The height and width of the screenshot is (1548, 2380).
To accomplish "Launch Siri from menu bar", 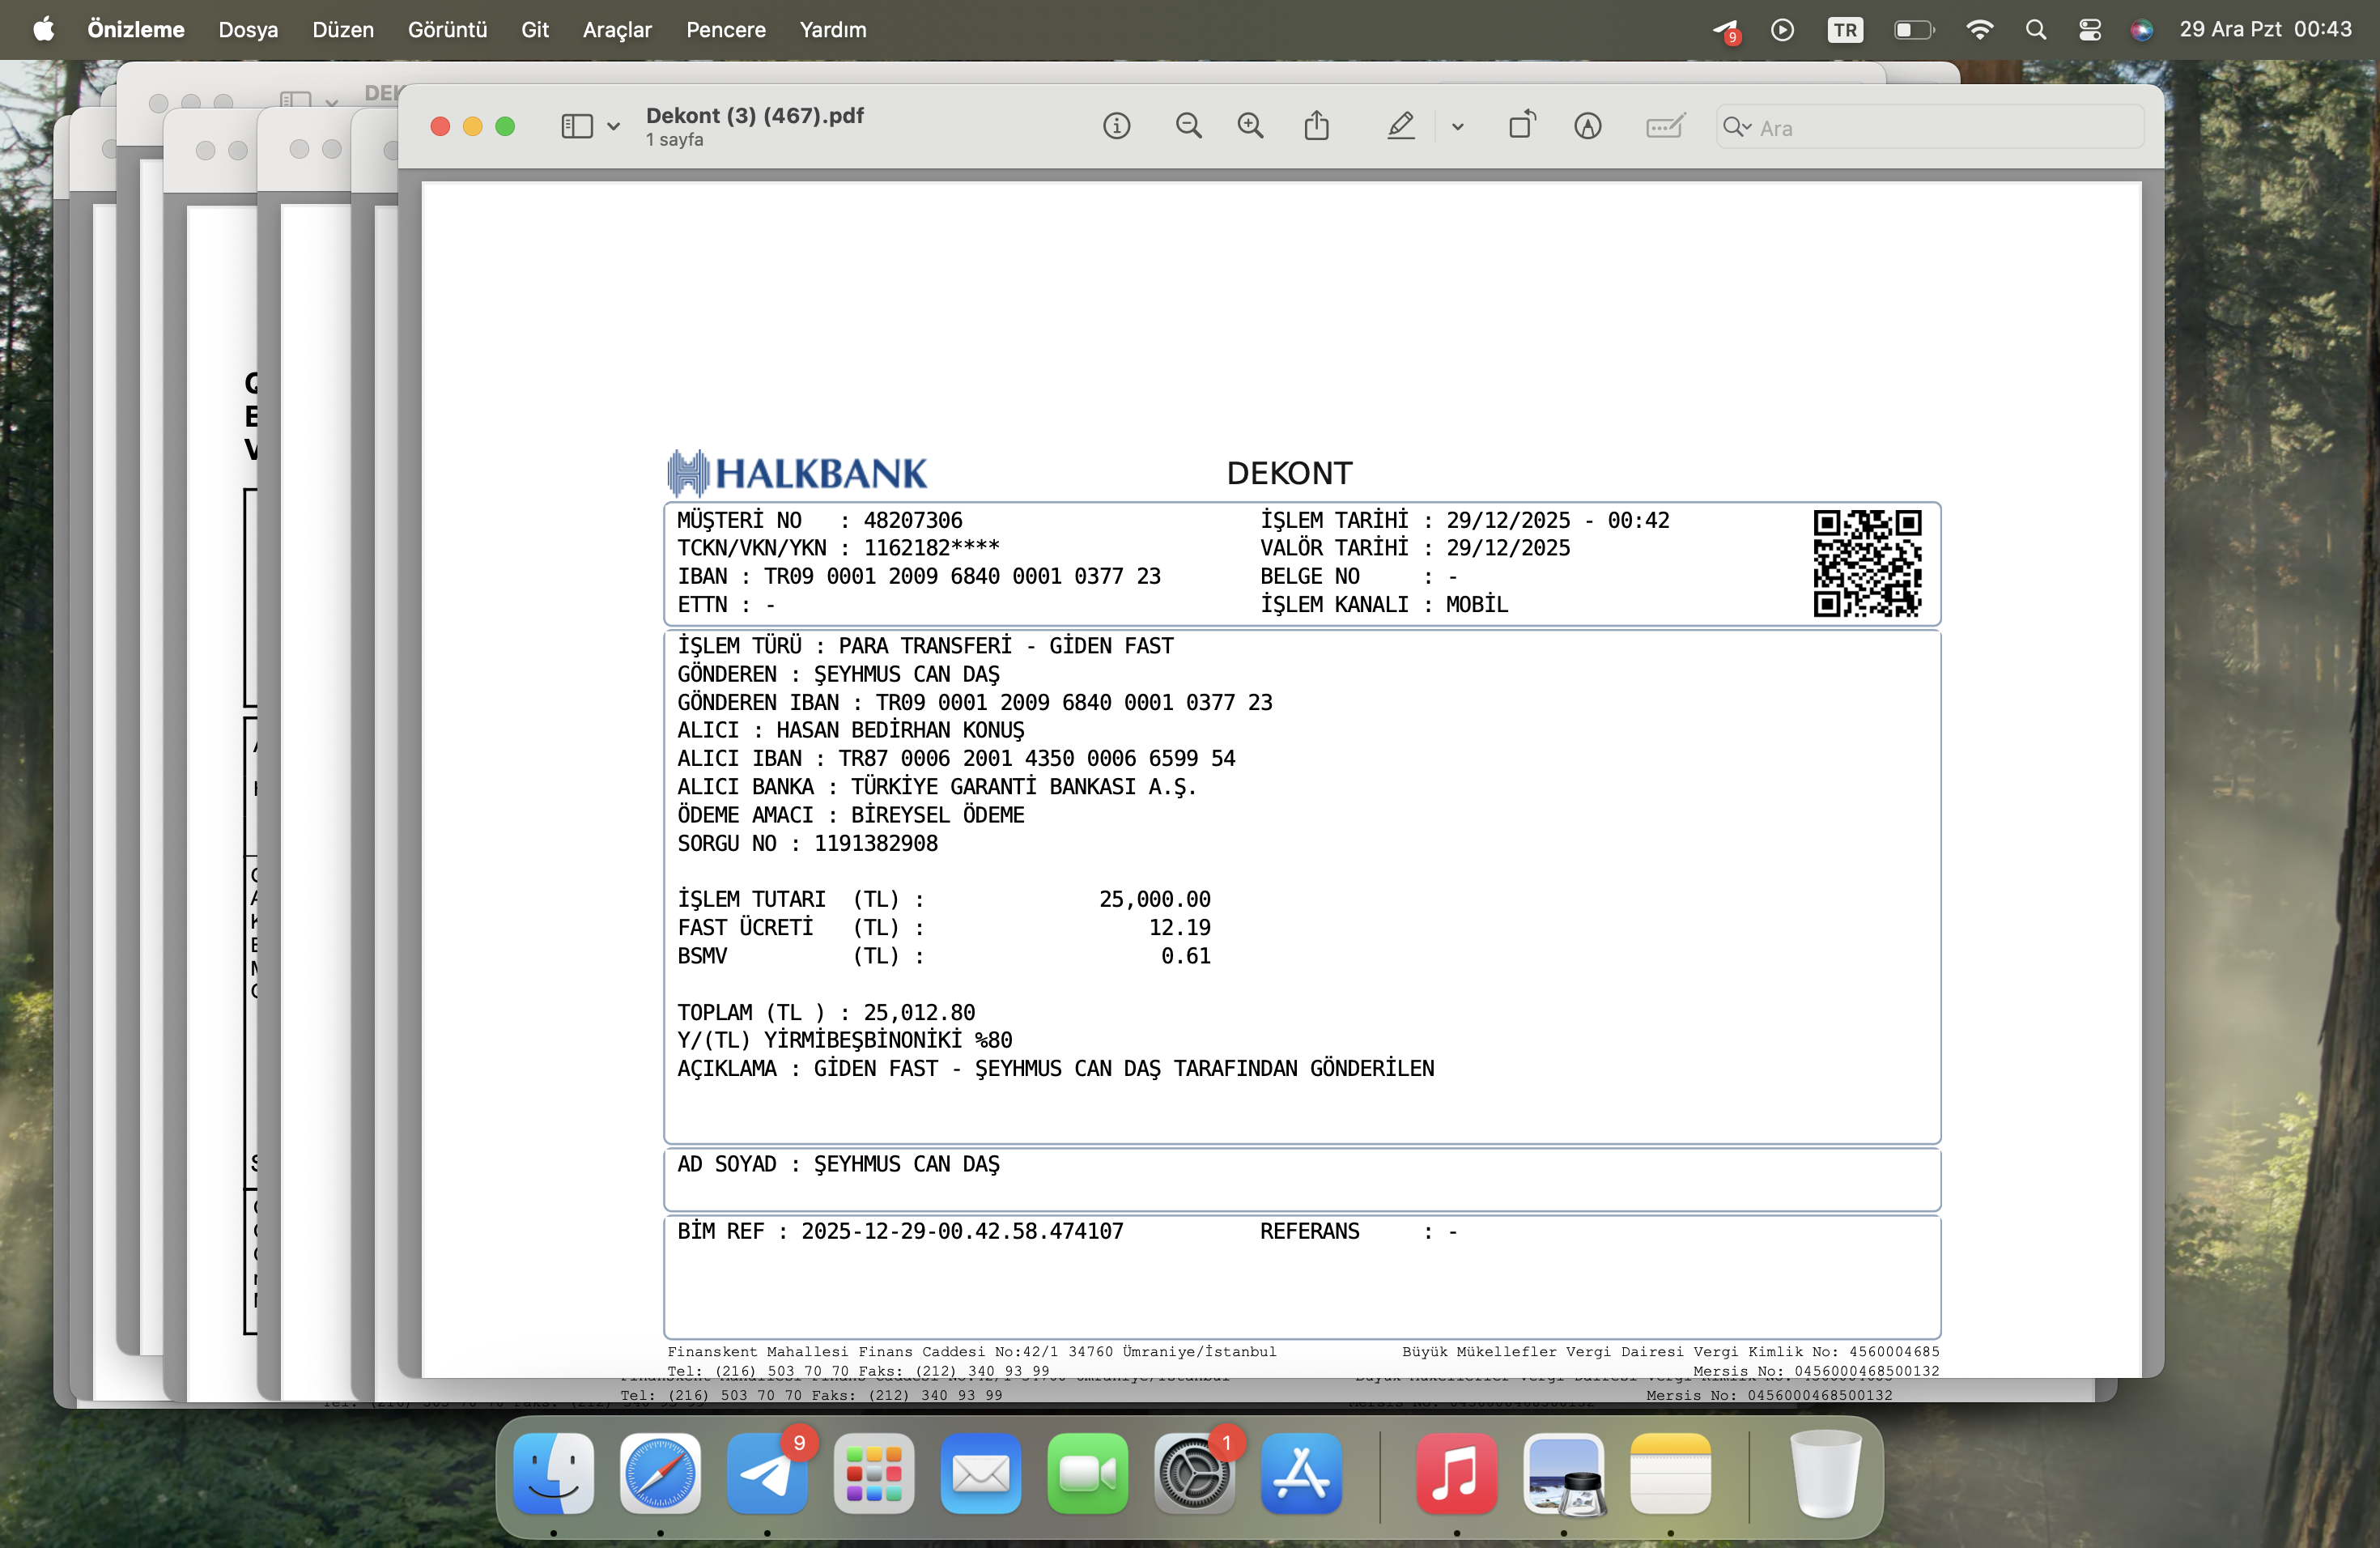I will (x=2141, y=30).
